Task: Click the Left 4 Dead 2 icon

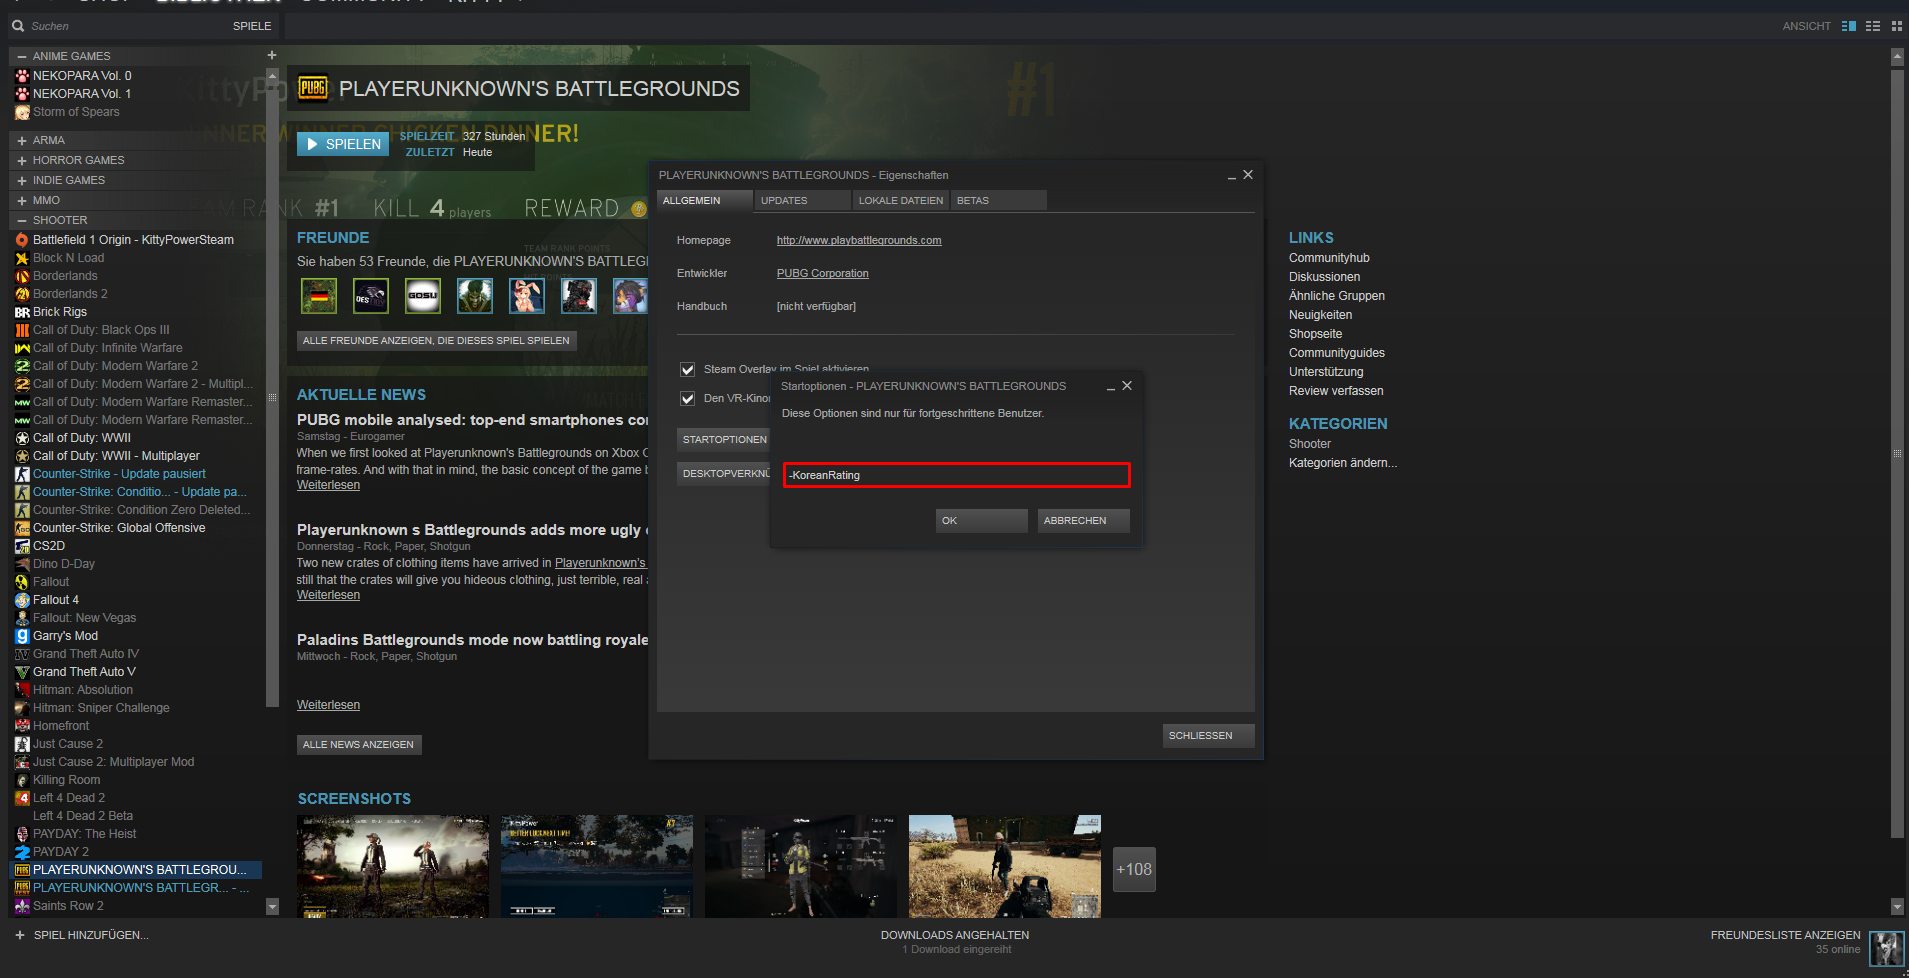Action: (x=22, y=798)
